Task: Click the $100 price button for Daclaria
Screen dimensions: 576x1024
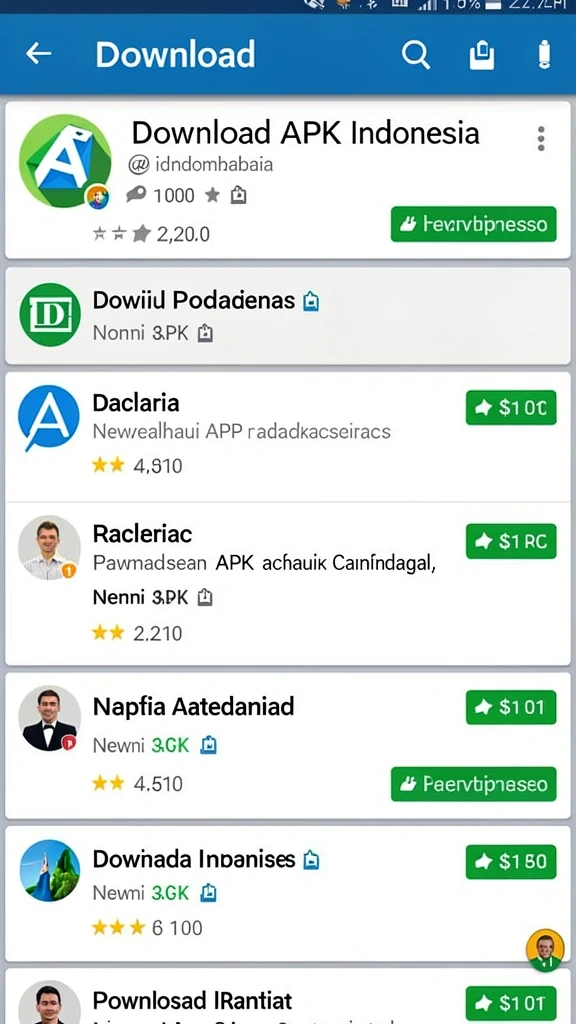Action: (511, 408)
